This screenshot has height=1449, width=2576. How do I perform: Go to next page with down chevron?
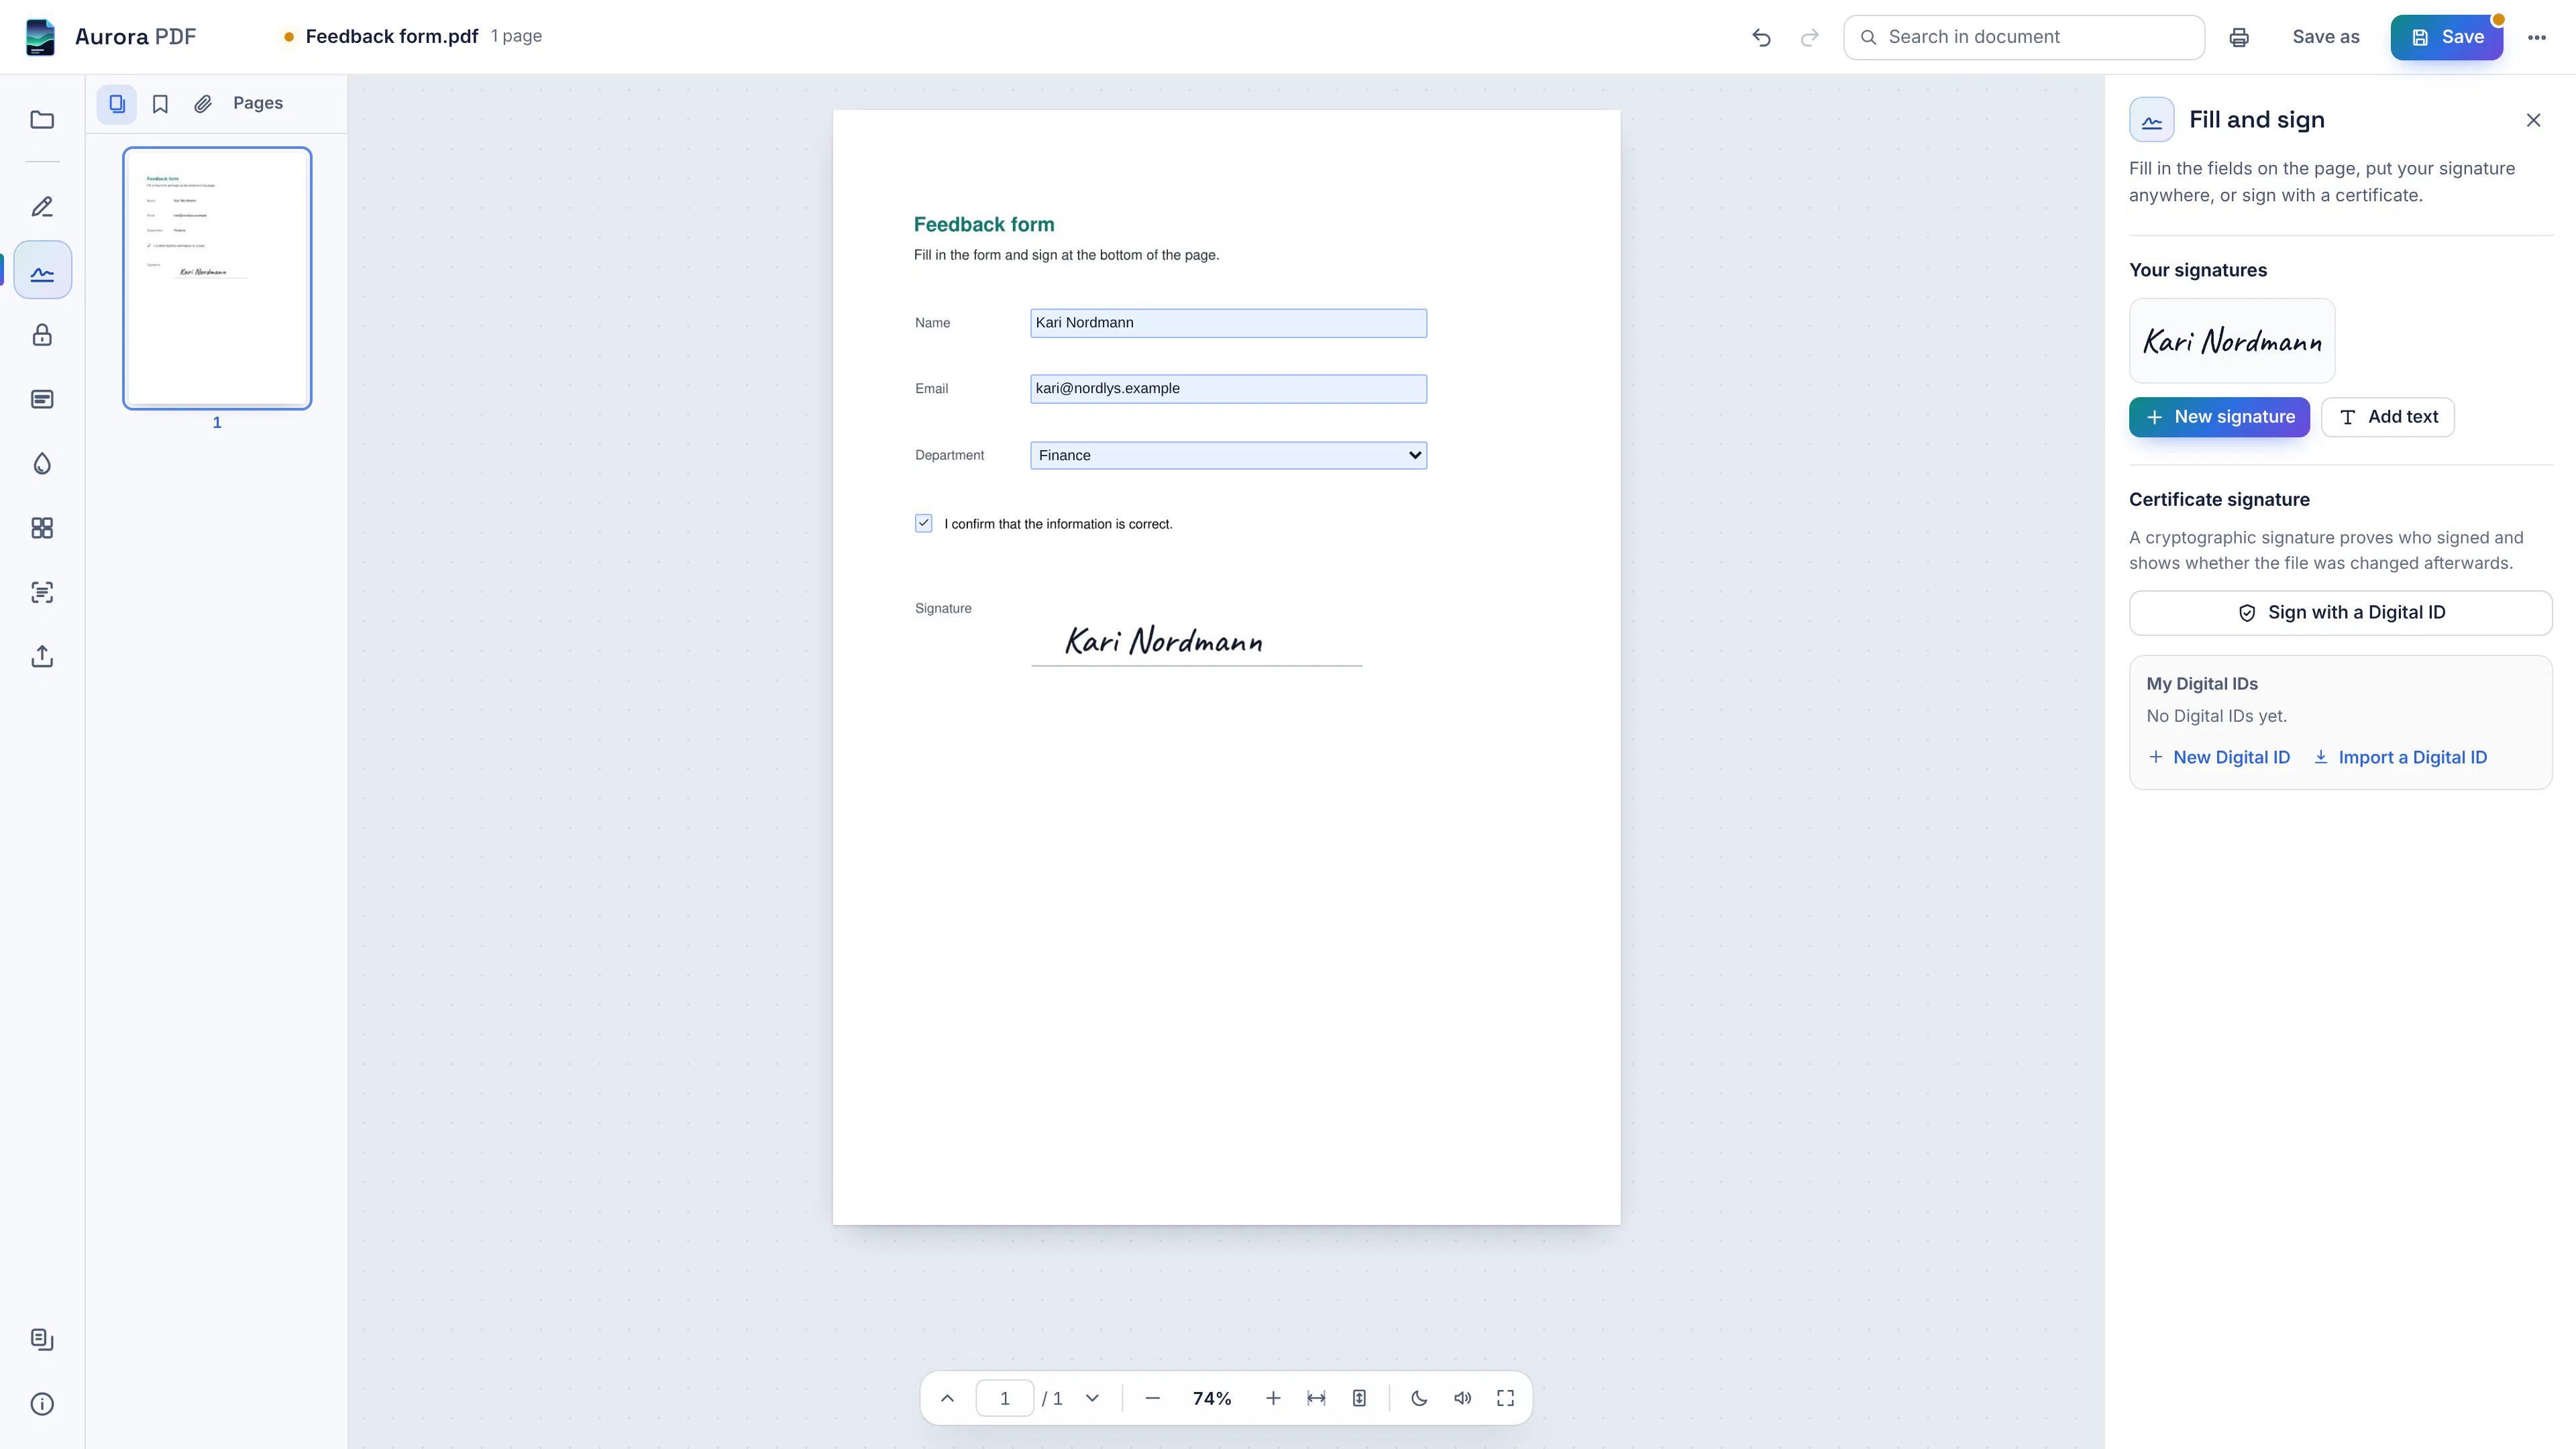pos(1092,1398)
